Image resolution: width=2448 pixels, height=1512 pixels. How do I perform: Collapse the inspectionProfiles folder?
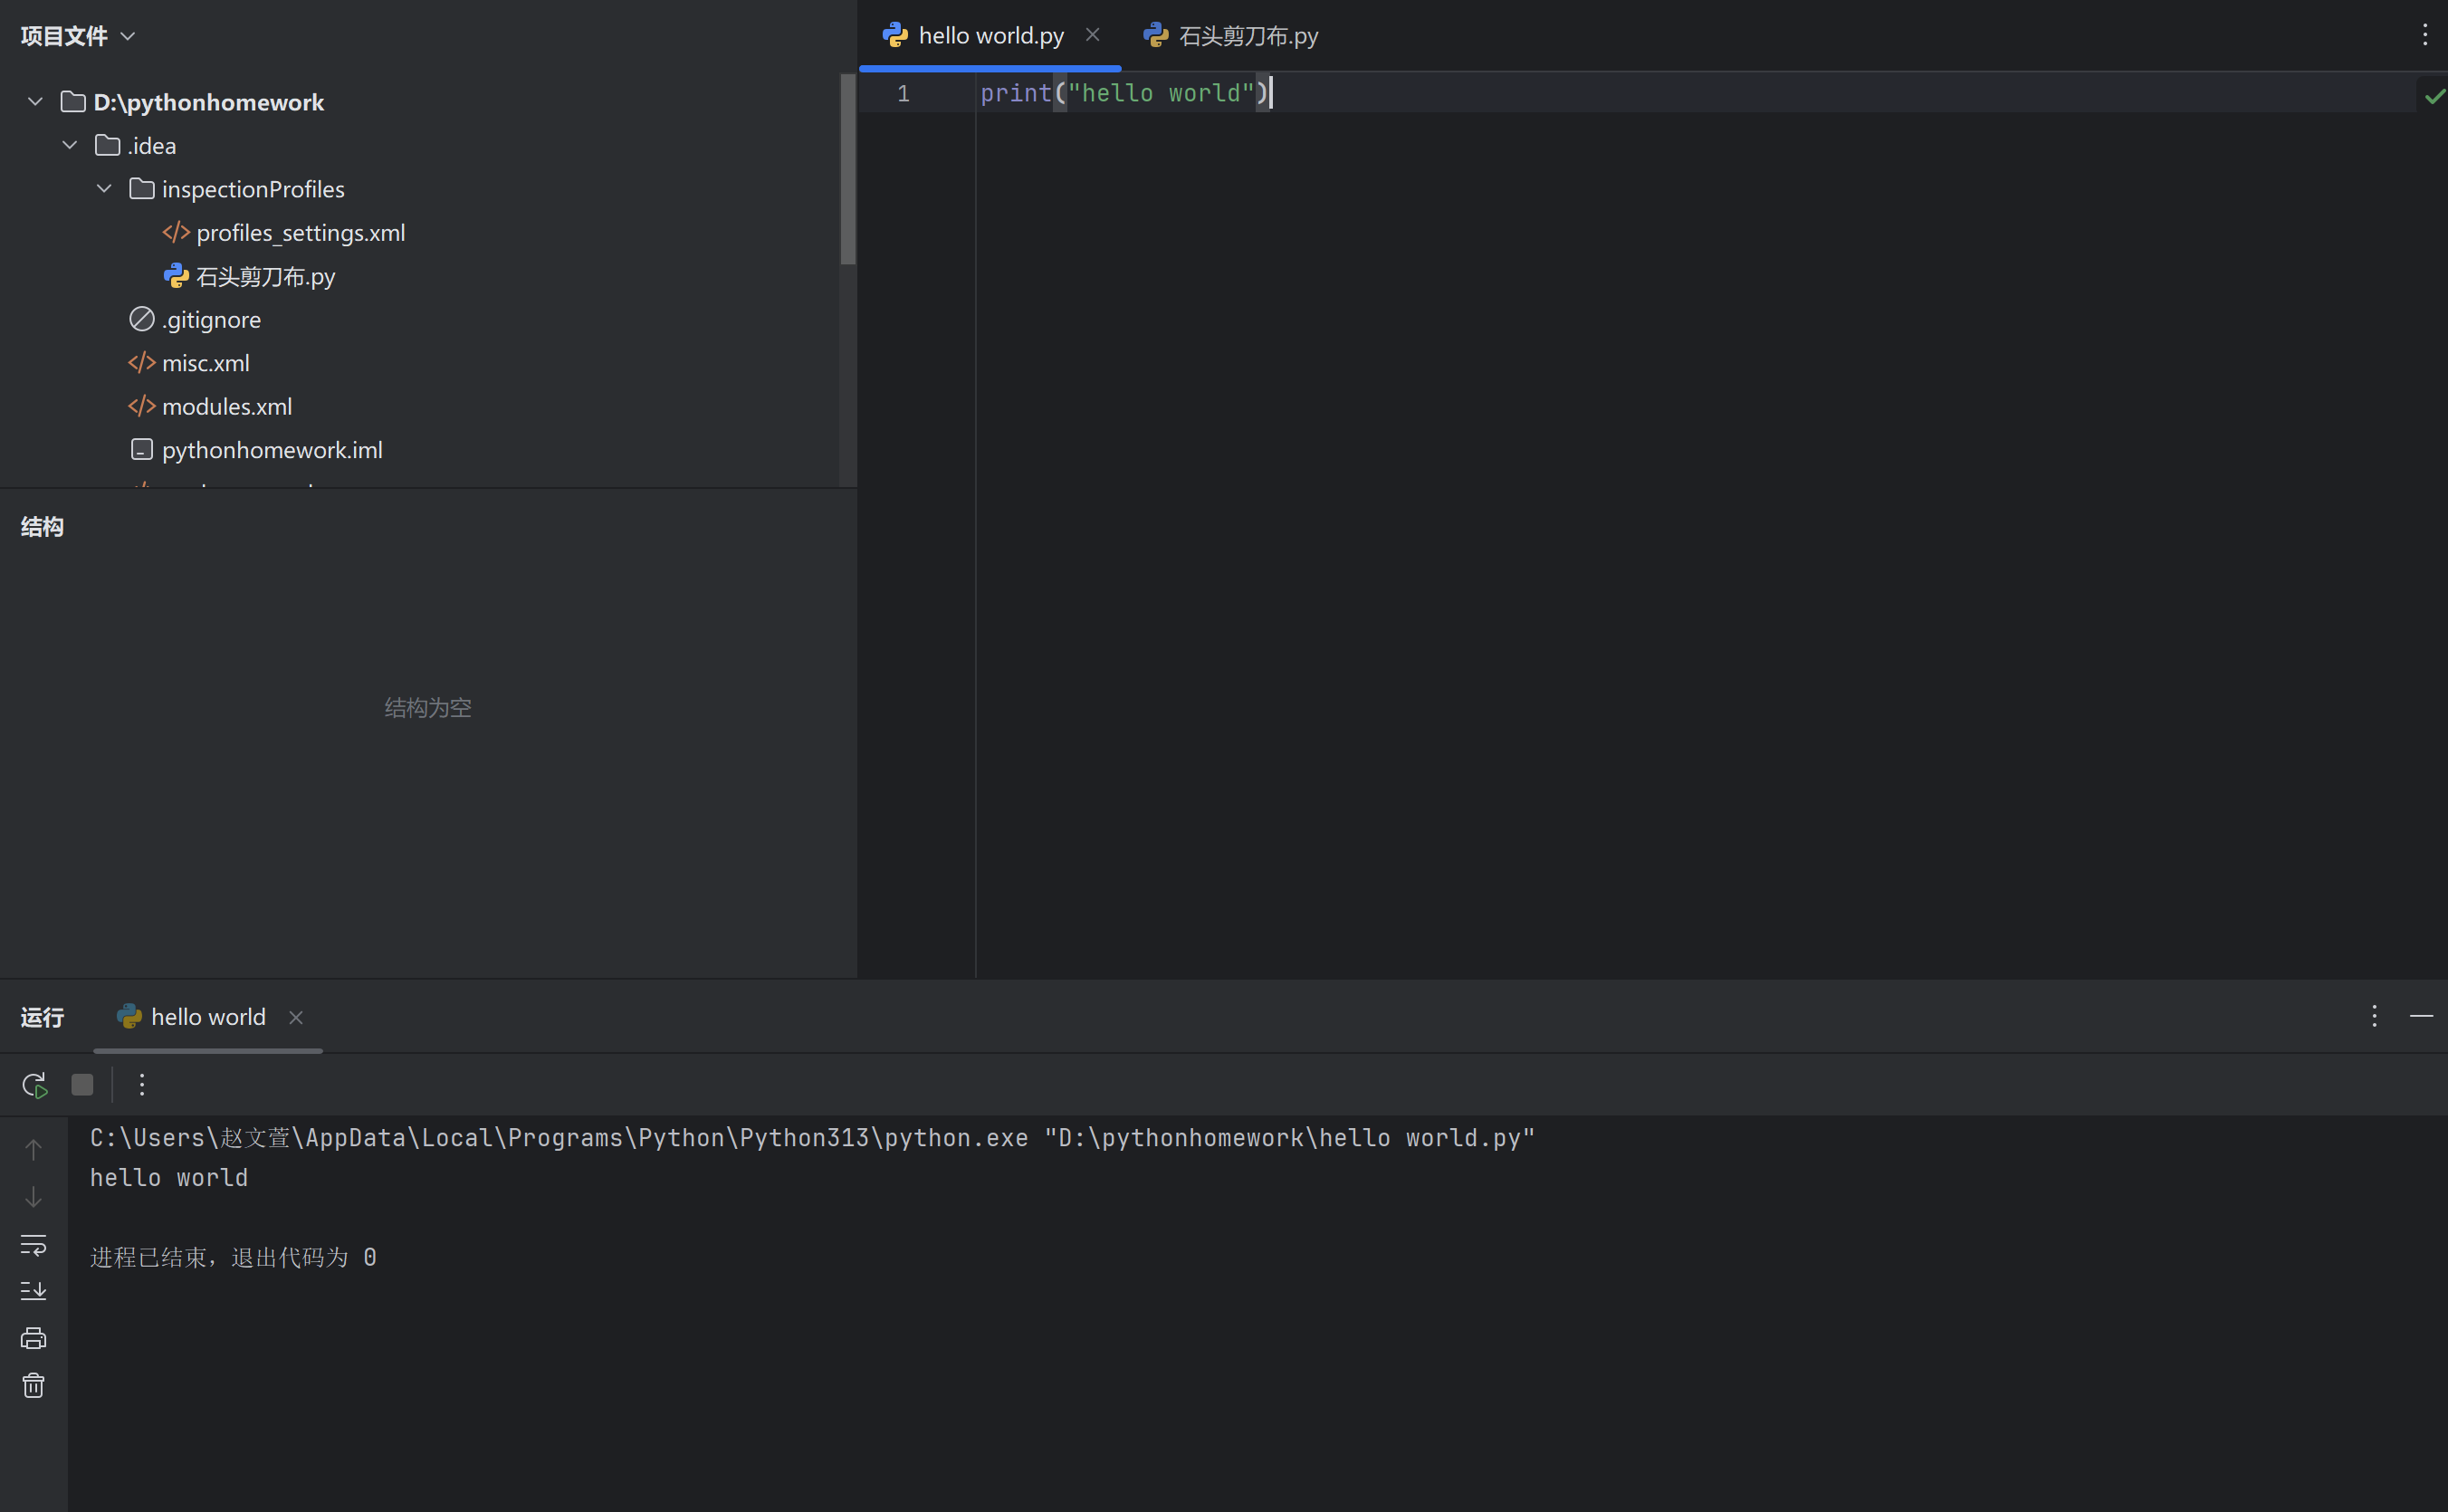(x=104, y=189)
